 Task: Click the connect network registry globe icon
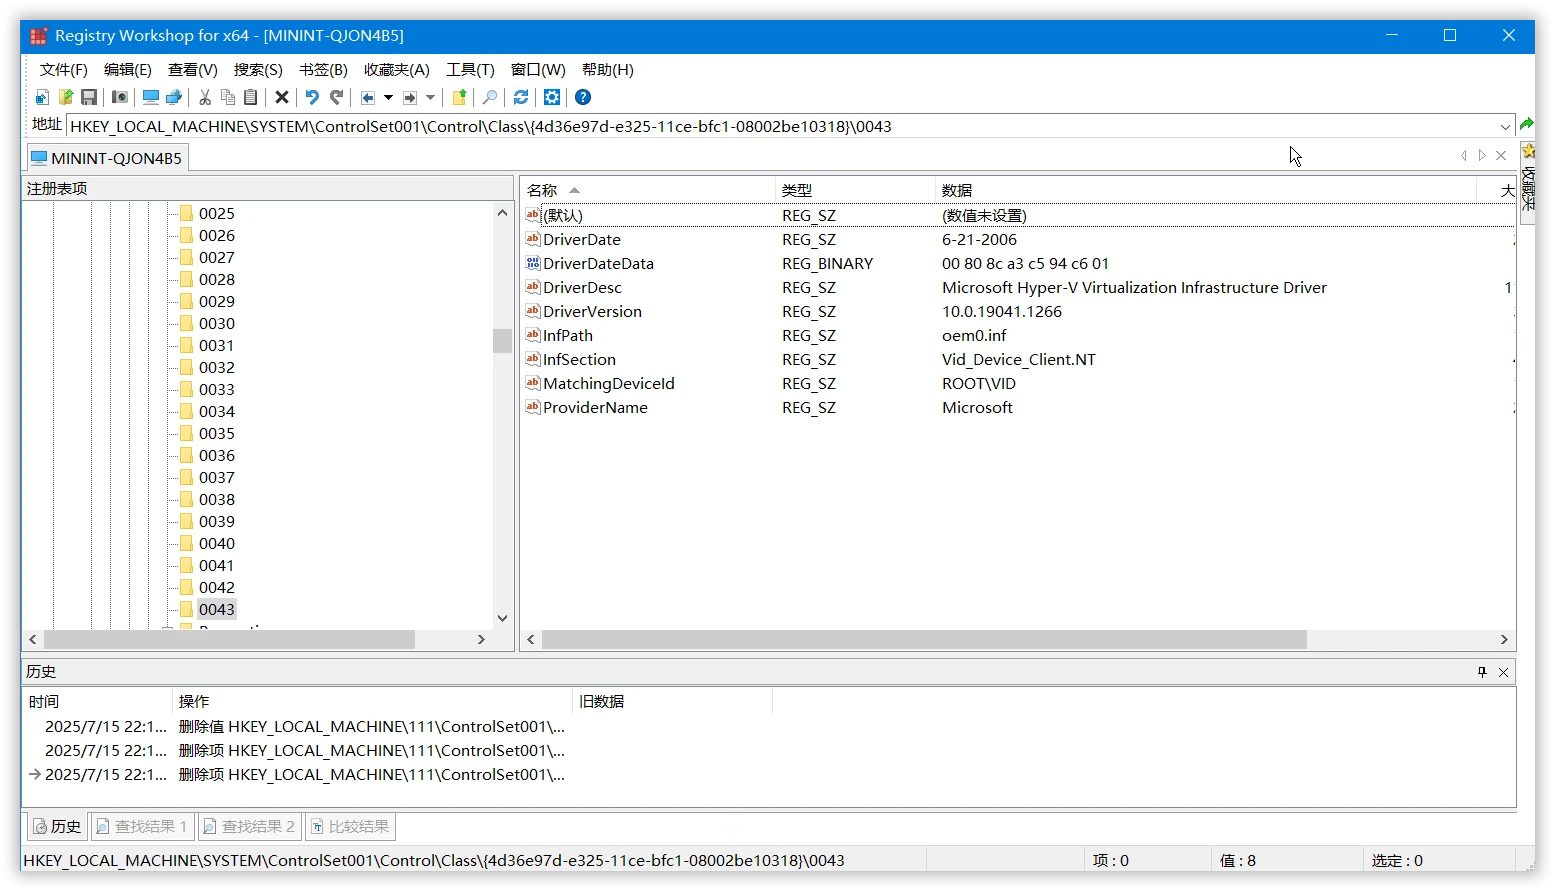174,97
